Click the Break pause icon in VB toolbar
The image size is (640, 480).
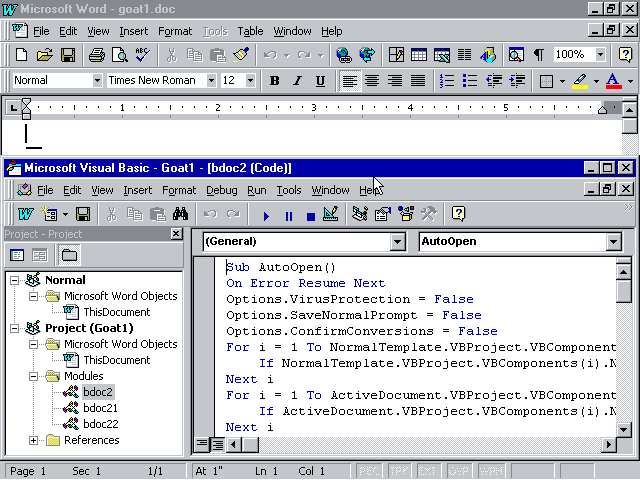(x=289, y=216)
